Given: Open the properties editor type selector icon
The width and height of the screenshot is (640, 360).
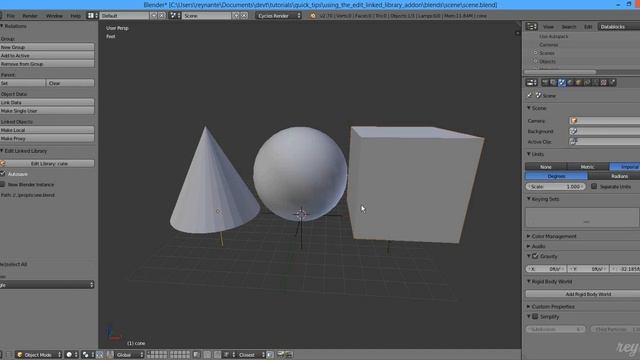Looking at the screenshot, I should click(x=531, y=82).
